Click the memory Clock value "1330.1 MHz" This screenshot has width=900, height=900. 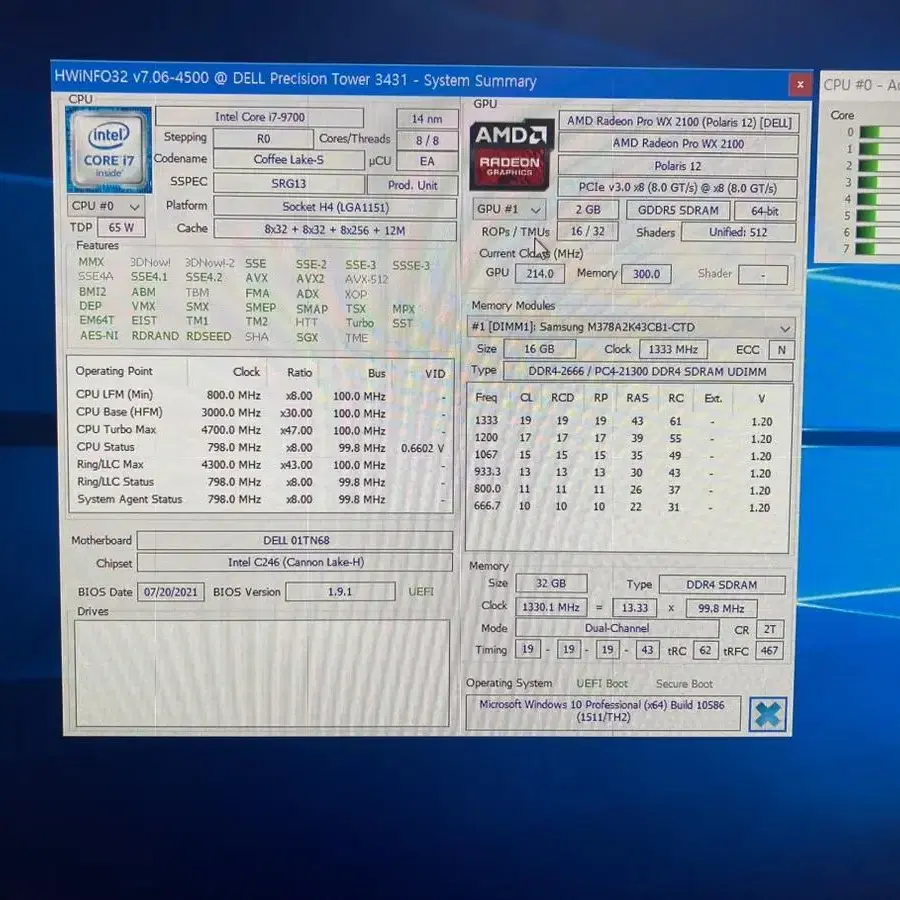pyautogui.click(x=551, y=607)
